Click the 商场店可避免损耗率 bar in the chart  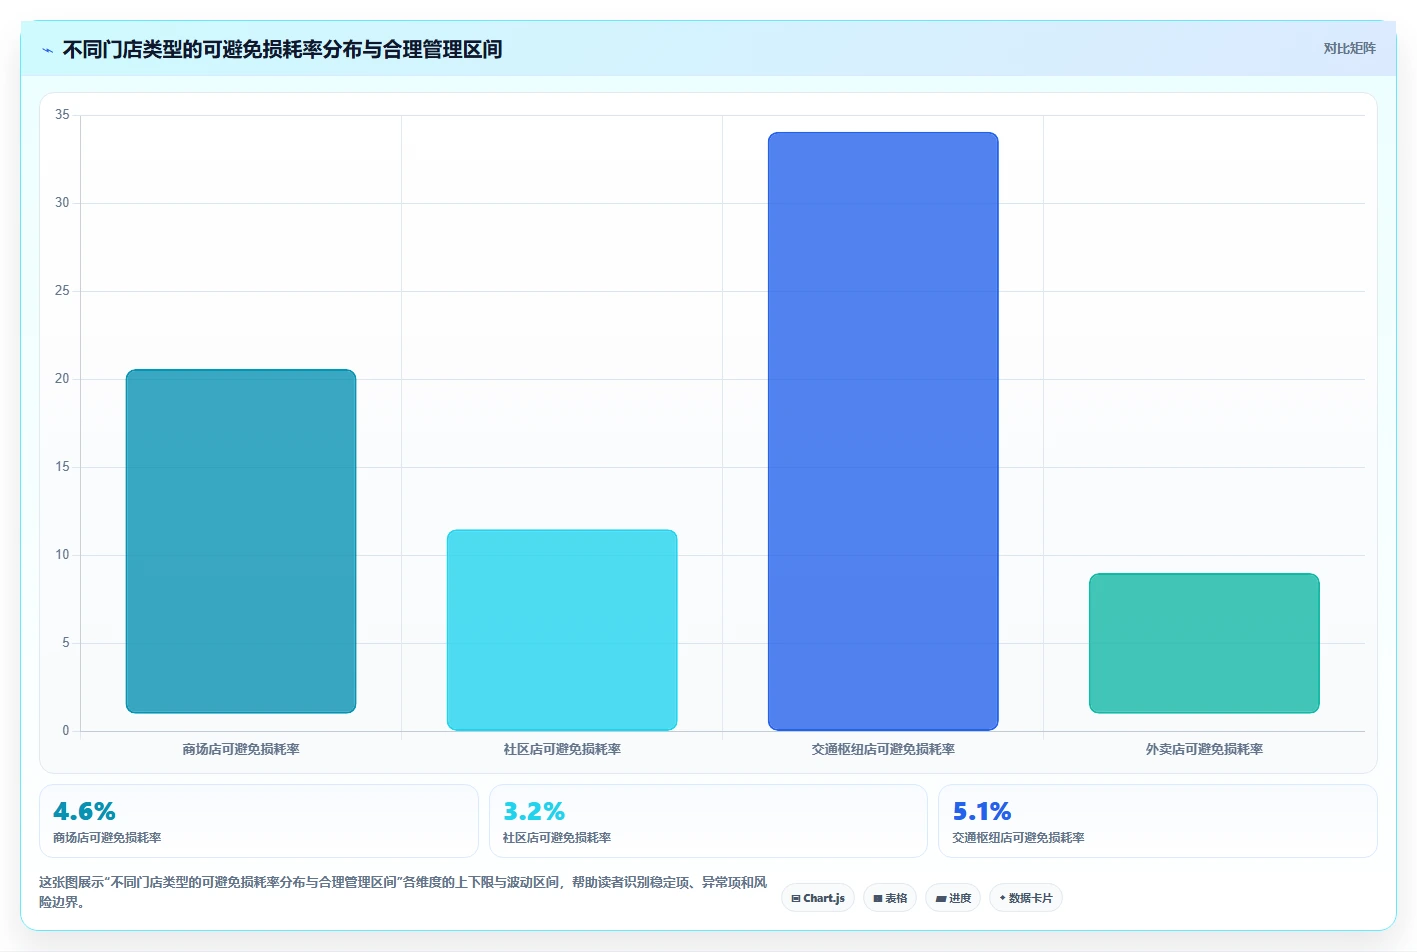[x=241, y=541]
